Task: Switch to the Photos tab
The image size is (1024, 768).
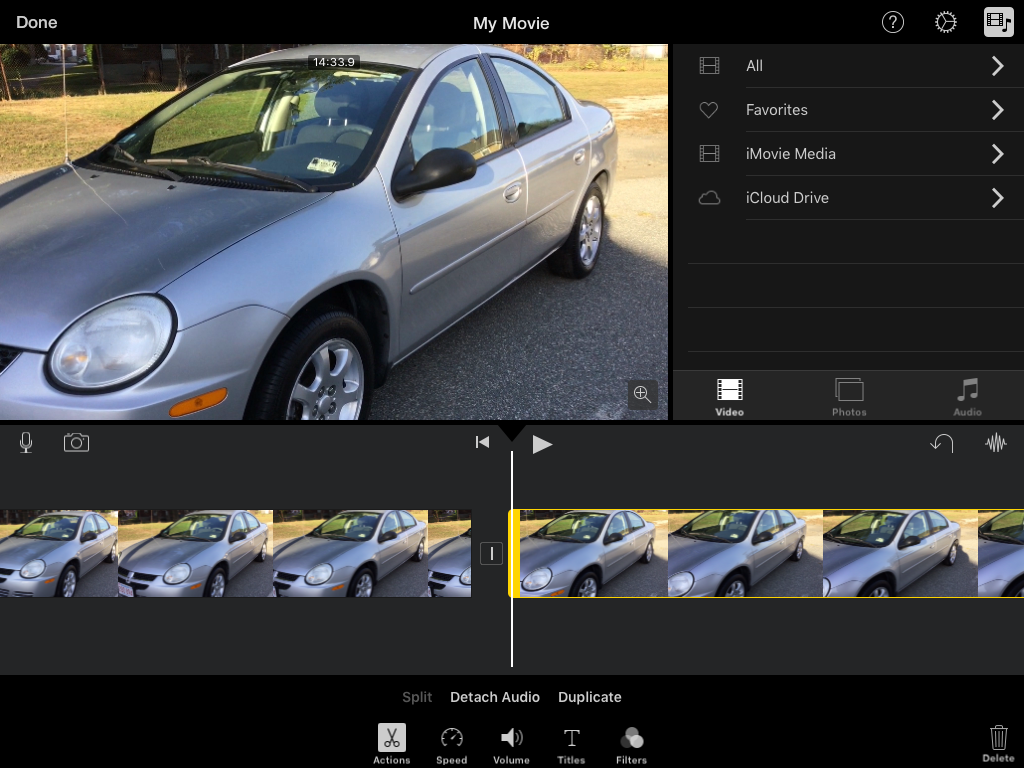Action: [849, 397]
